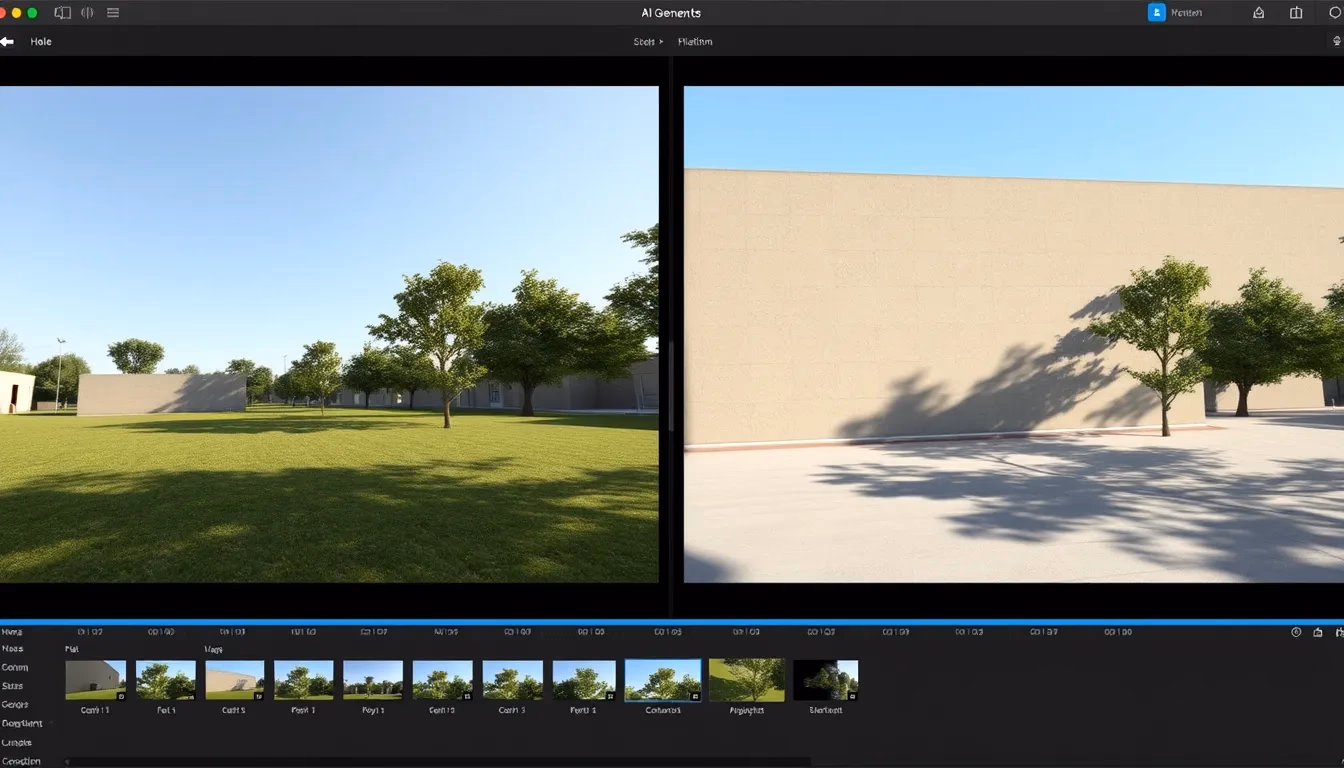Select the split-view layout icon in the title bar
Viewport: 1344px width, 768px height.
(1296, 13)
